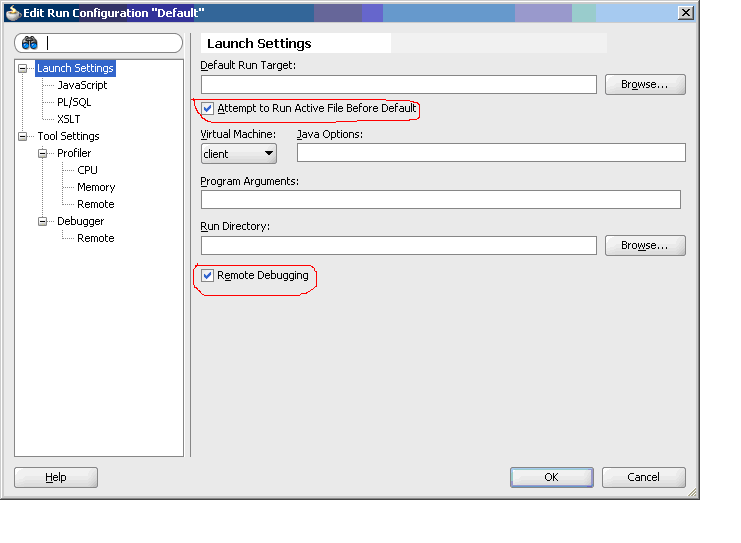Click the Default Run Target field
Viewport: 741px width, 543px height.
tap(398, 85)
